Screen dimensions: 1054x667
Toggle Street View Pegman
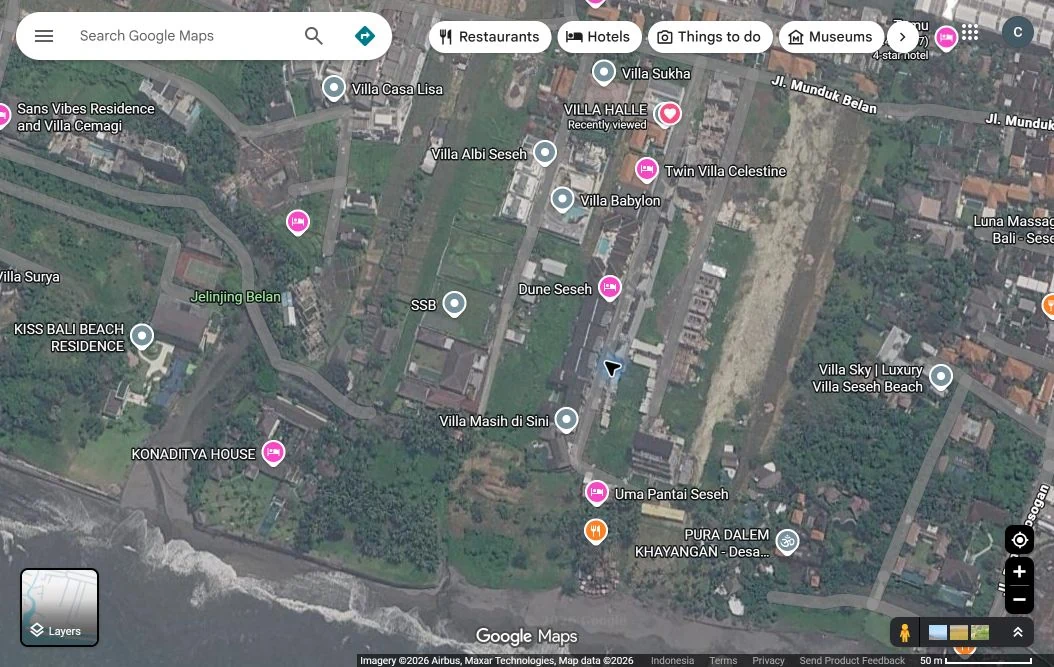pos(905,633)
